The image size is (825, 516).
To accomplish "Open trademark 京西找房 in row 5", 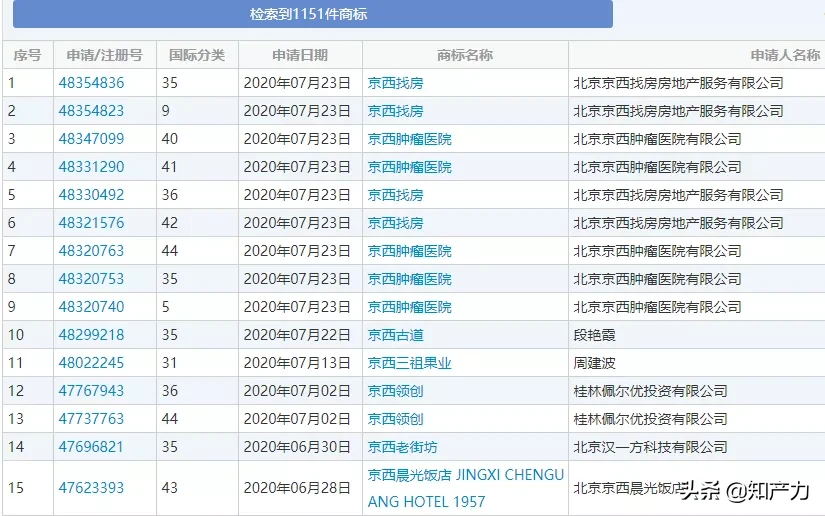I will pyautogui.click(x=395, y=195).
